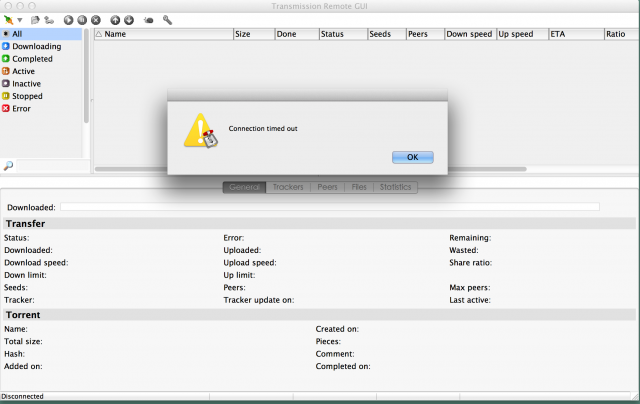The width and height of the screenshot is (640, 404).
Task: Click the 'Hash:' label
Action: (14, 354)
